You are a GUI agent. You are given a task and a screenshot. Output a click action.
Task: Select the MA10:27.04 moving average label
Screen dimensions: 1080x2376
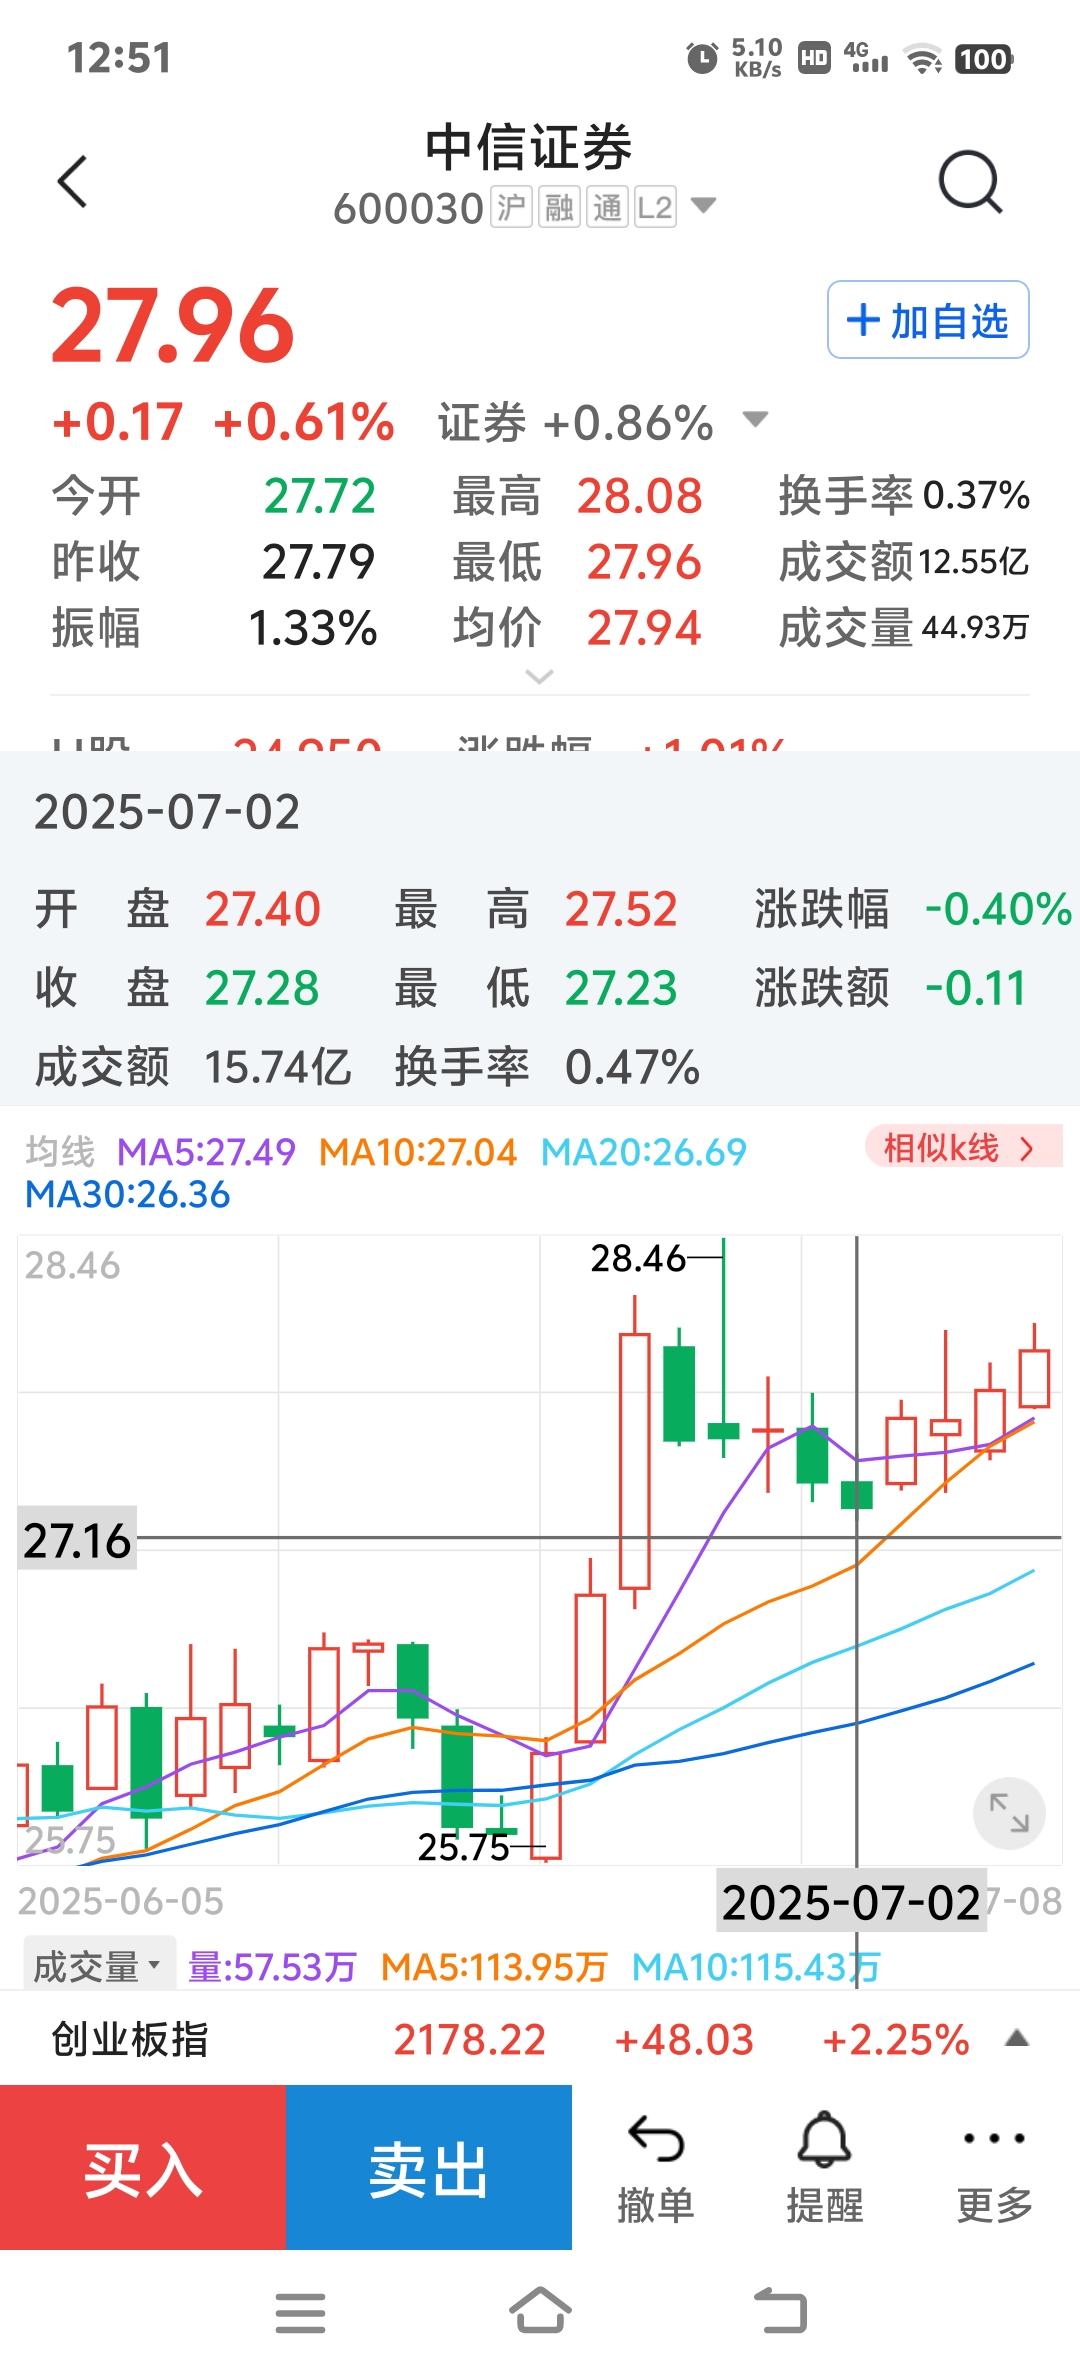pyautogui.click(x=418, y=1152)
